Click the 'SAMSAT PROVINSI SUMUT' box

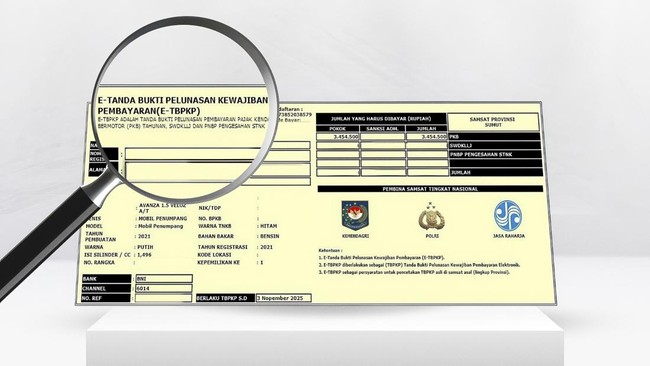(493, 122)
